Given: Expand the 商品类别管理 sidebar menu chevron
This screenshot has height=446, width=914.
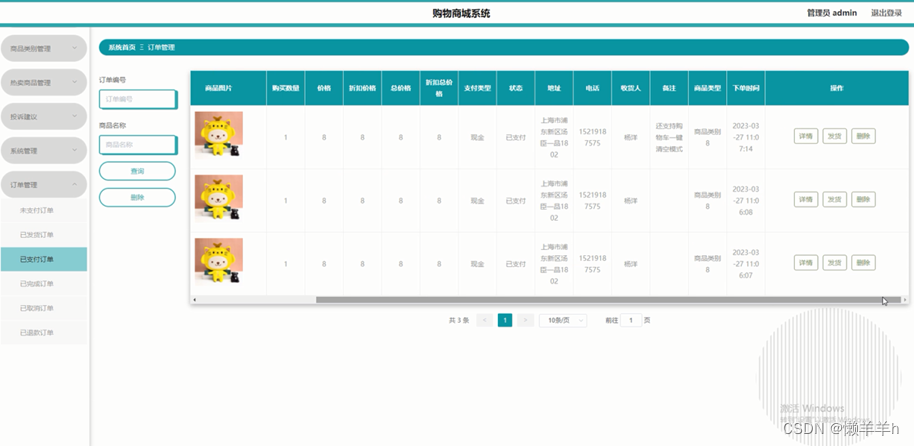Looking at the screenshot, I should (75, 48).
